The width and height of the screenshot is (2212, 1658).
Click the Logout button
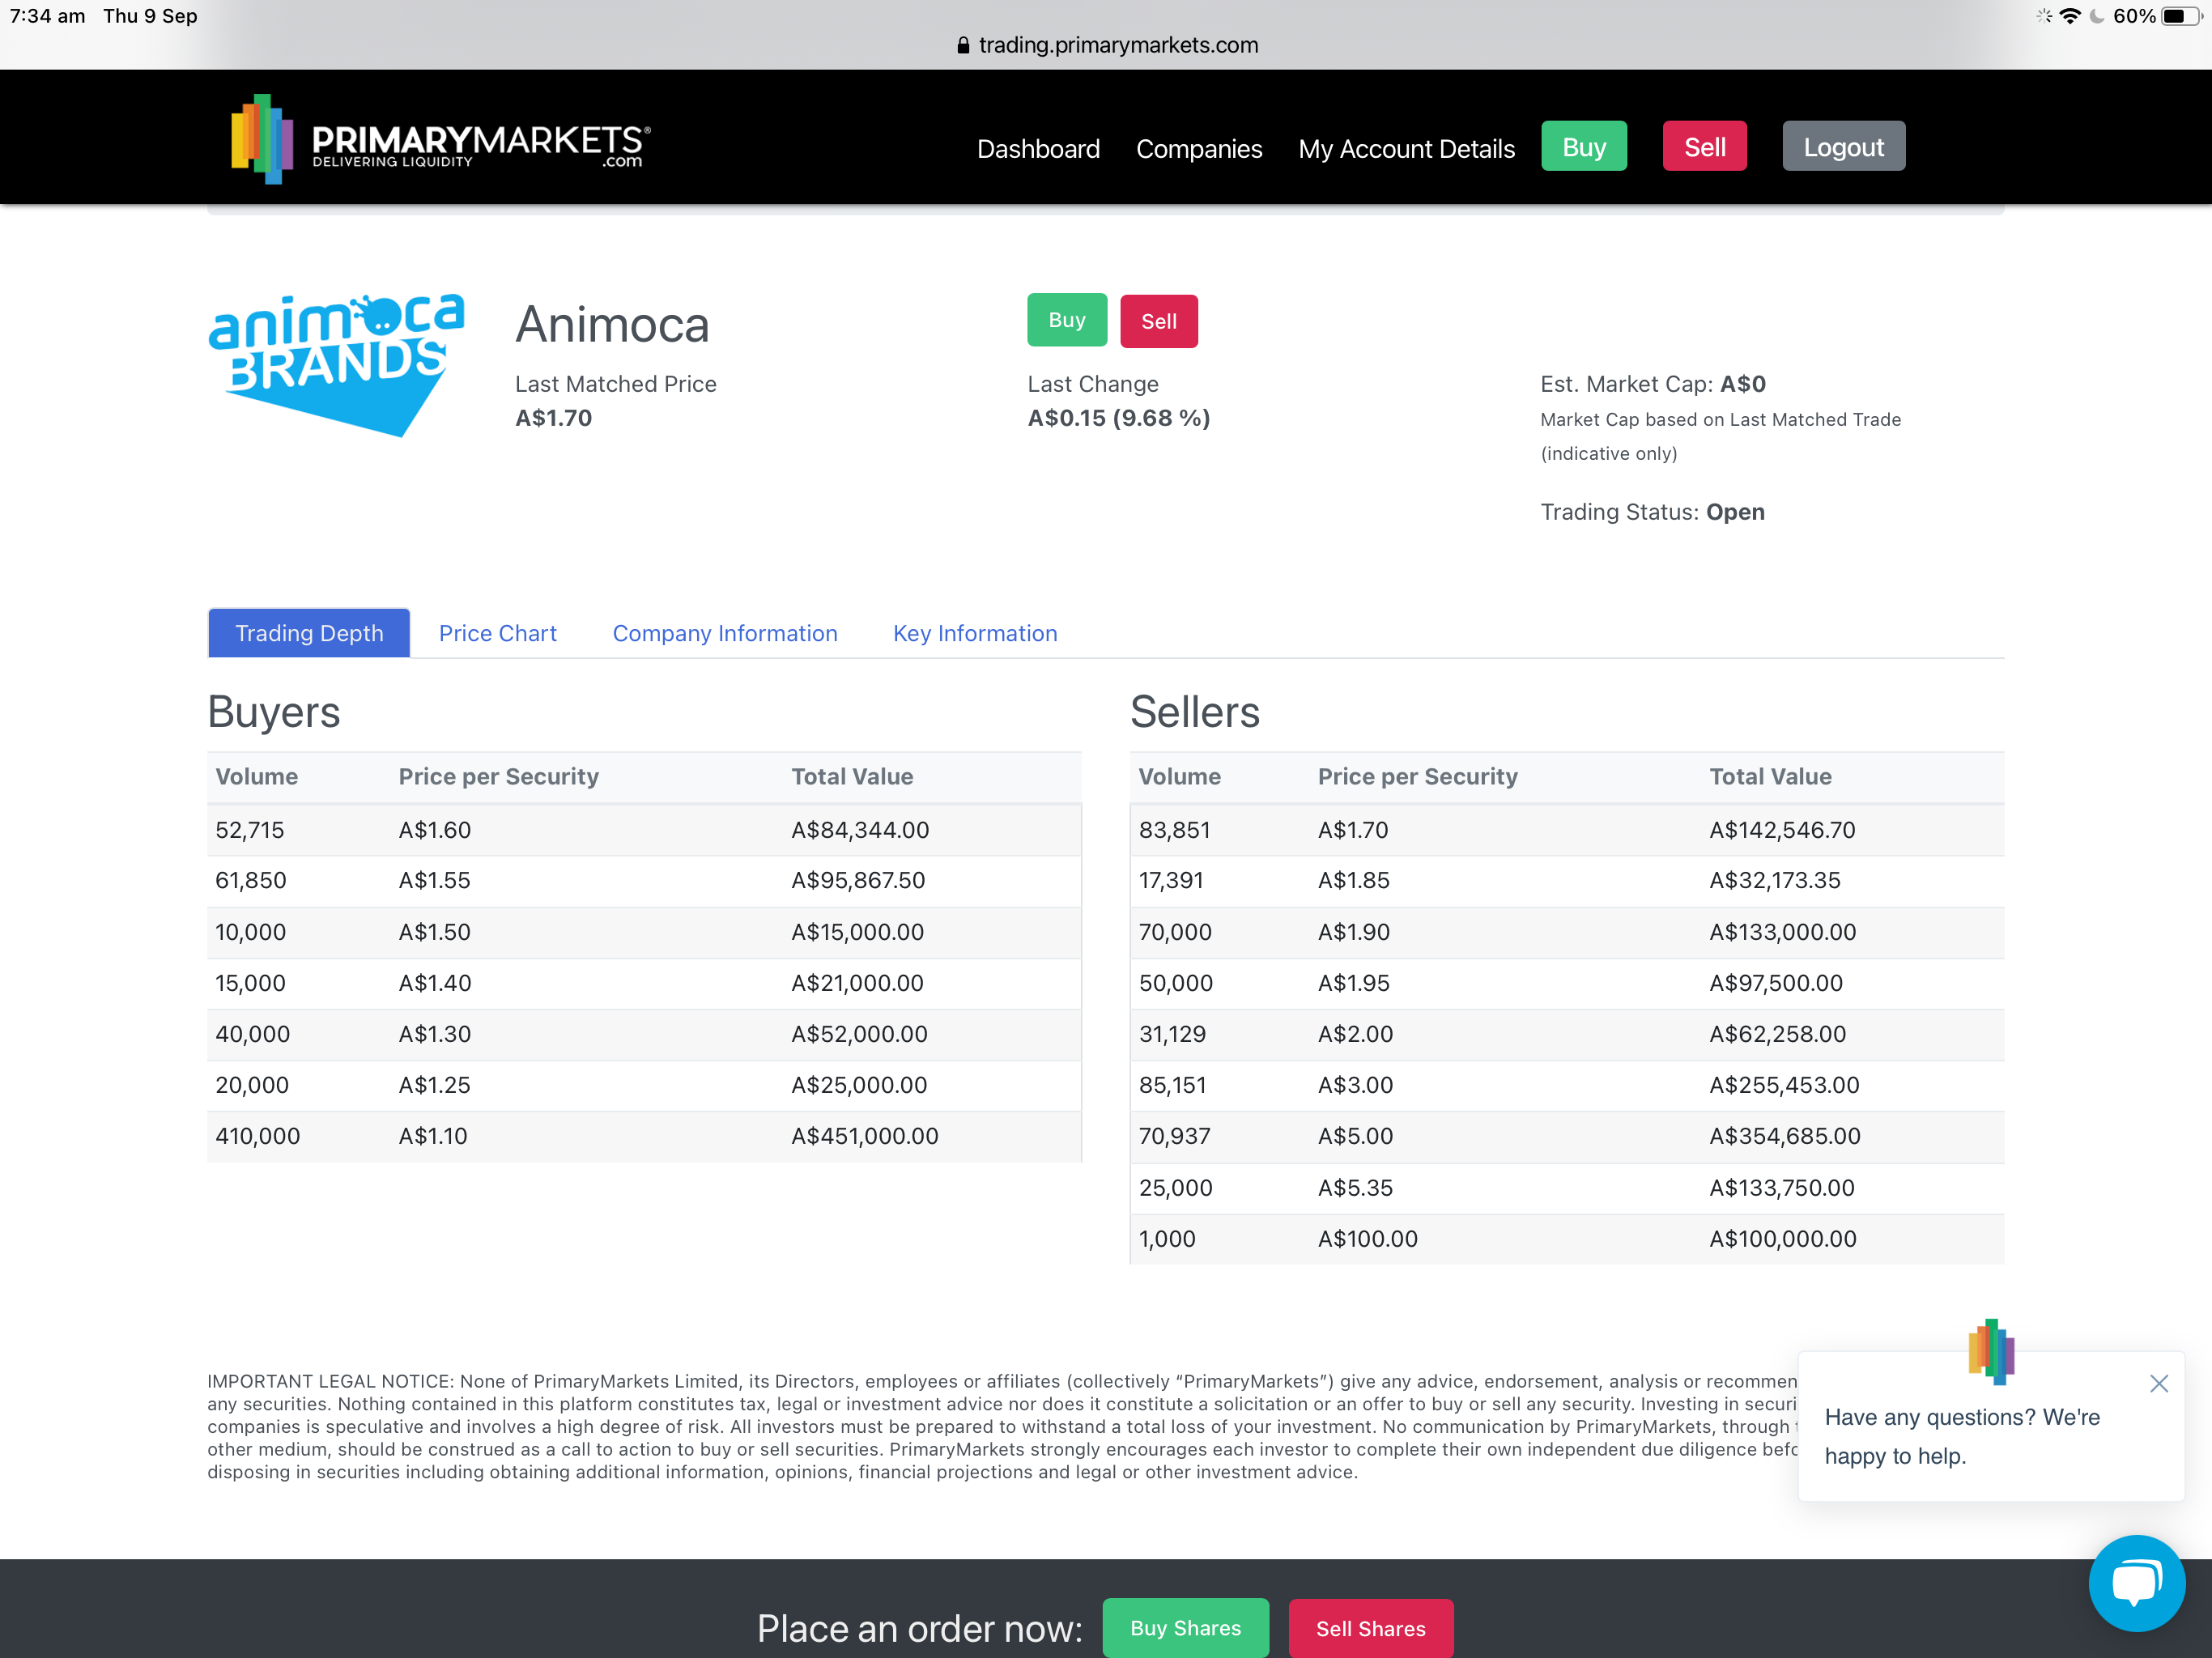point(1843,146)
